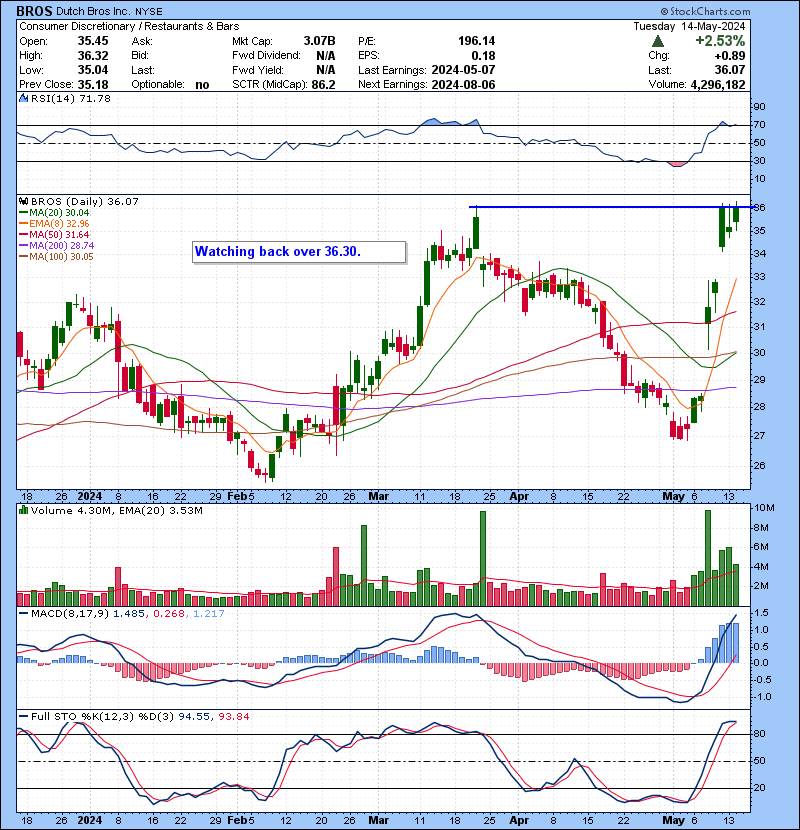
Task: Click the candlestick icon beside BROS (Daily)
Action: pyautogui.click(x=23, y=201)
